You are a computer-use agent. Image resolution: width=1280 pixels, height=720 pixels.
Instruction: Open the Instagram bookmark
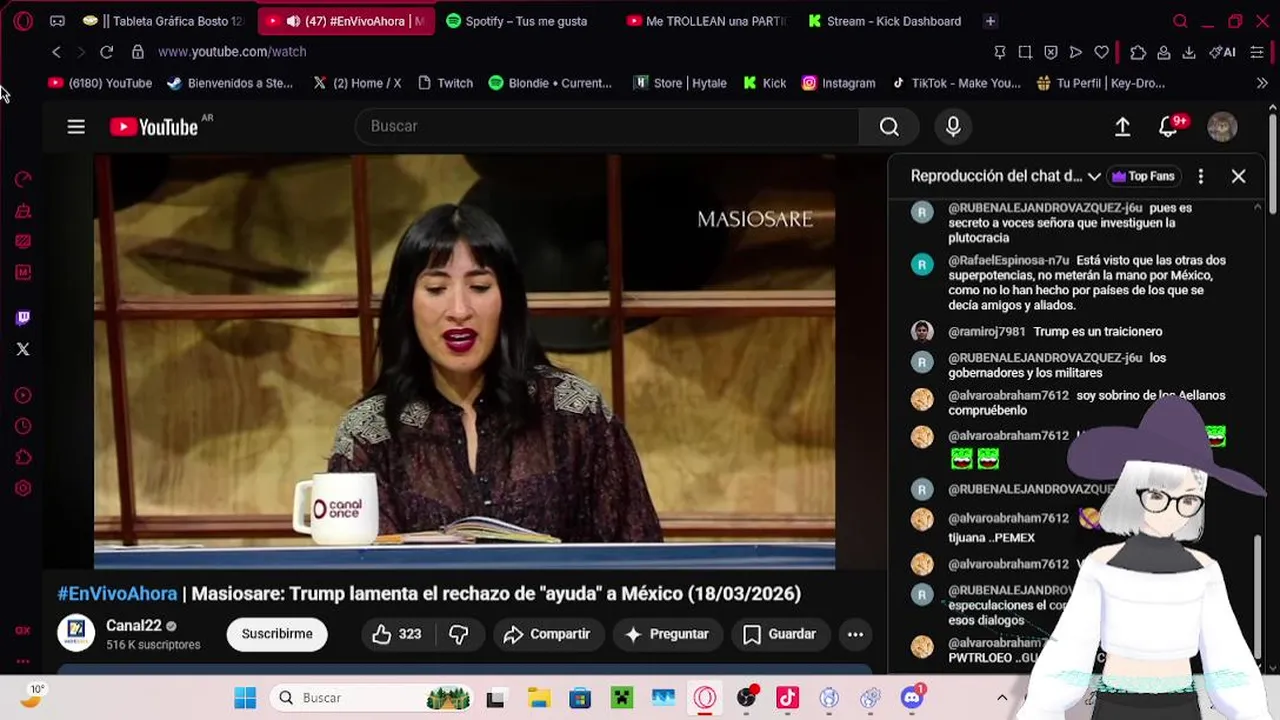838,83
